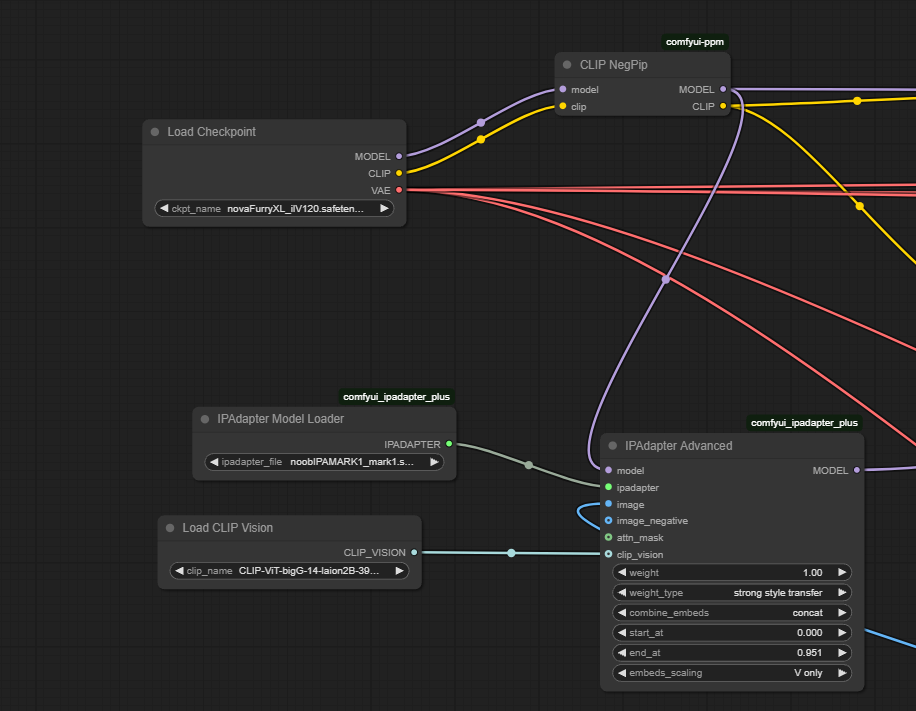The image size is (916, 711).
Task: Collapse the Load Checkpoint node via its dot
Action: pyautogui.click(x=155, y=132)
